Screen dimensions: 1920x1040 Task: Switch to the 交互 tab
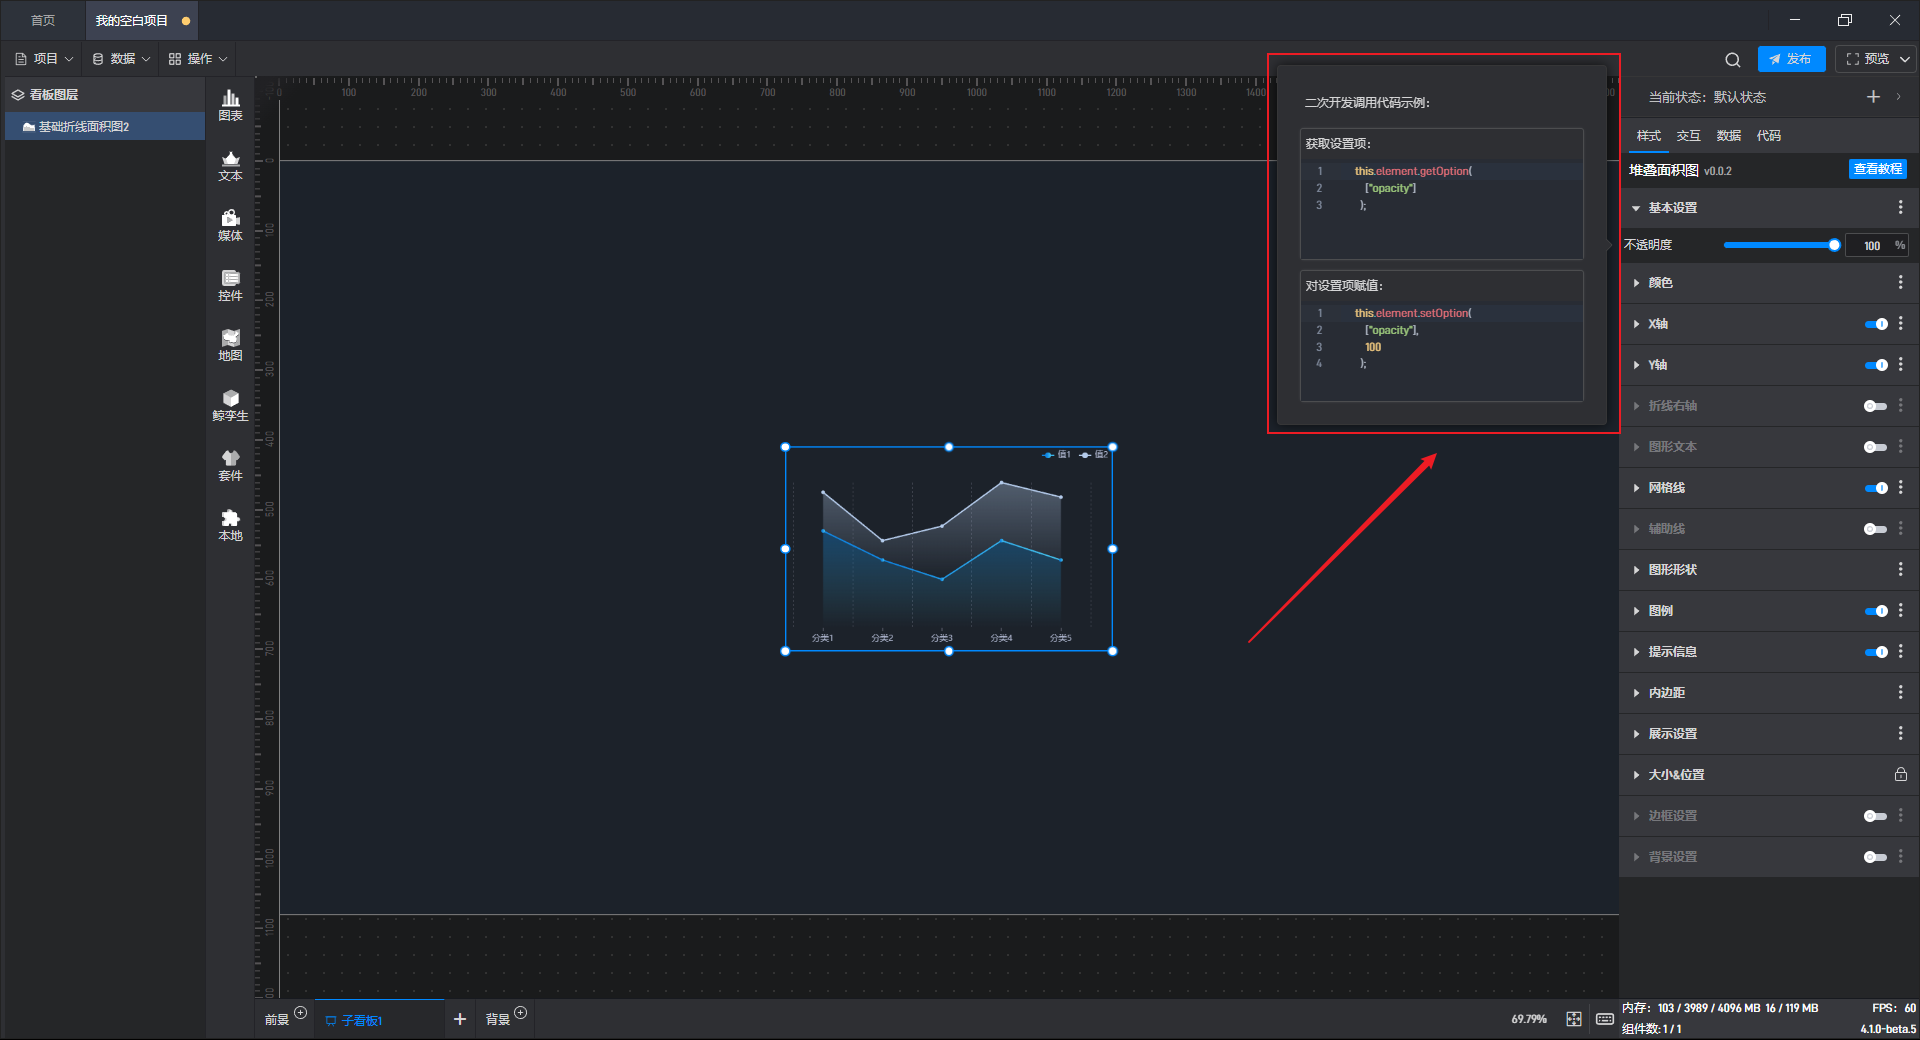1689,136
